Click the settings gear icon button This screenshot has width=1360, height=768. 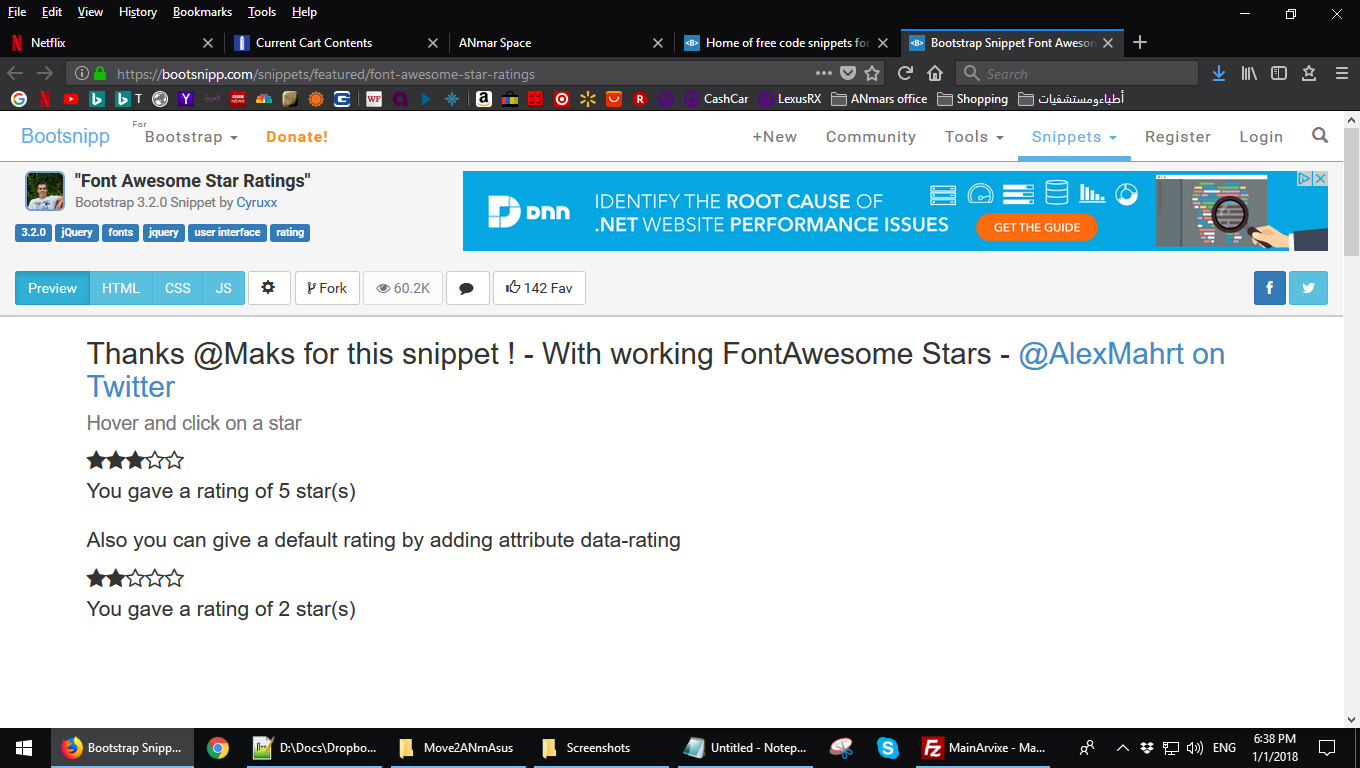[268, 288]
